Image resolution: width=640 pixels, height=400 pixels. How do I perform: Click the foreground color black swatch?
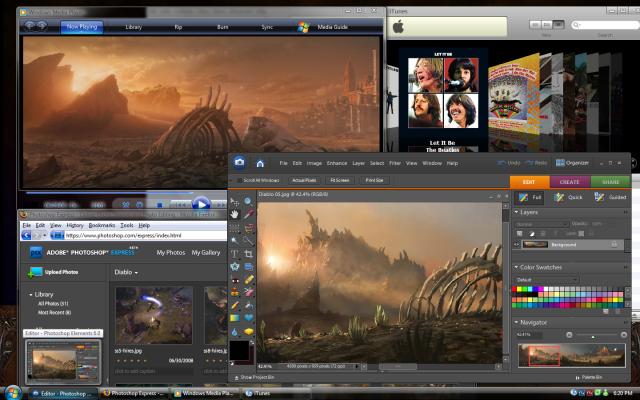pos(239,350)
